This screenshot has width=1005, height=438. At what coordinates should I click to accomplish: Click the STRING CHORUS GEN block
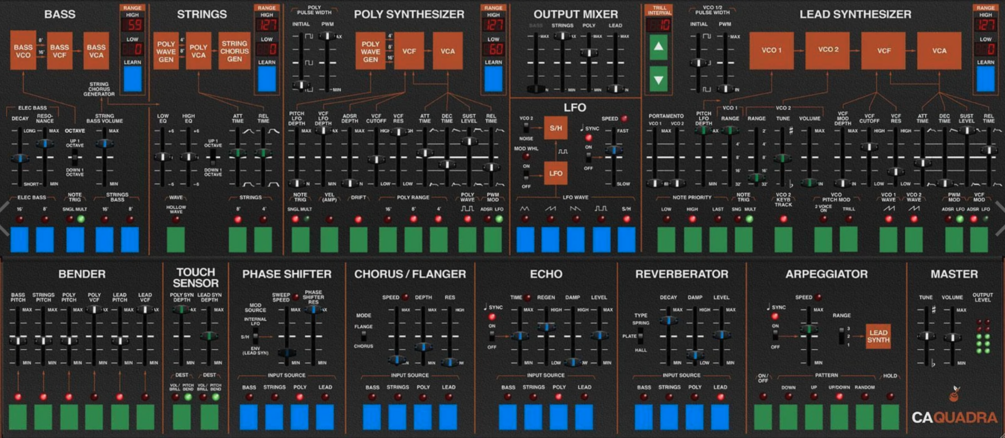tap(235, 51)
